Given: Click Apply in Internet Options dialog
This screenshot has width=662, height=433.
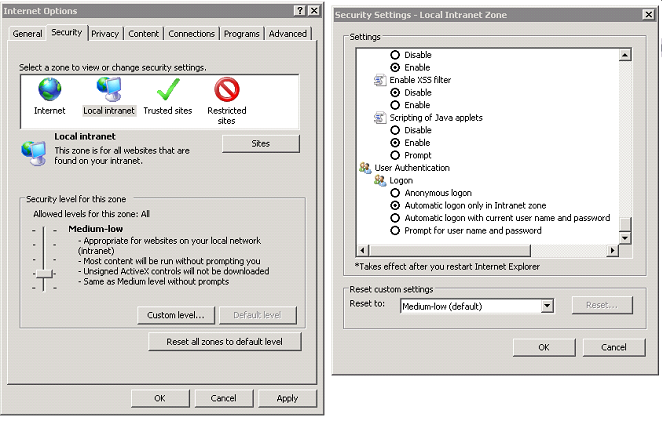Looking at the screenshot, I should pyautogui.click(x=288, y=398).
